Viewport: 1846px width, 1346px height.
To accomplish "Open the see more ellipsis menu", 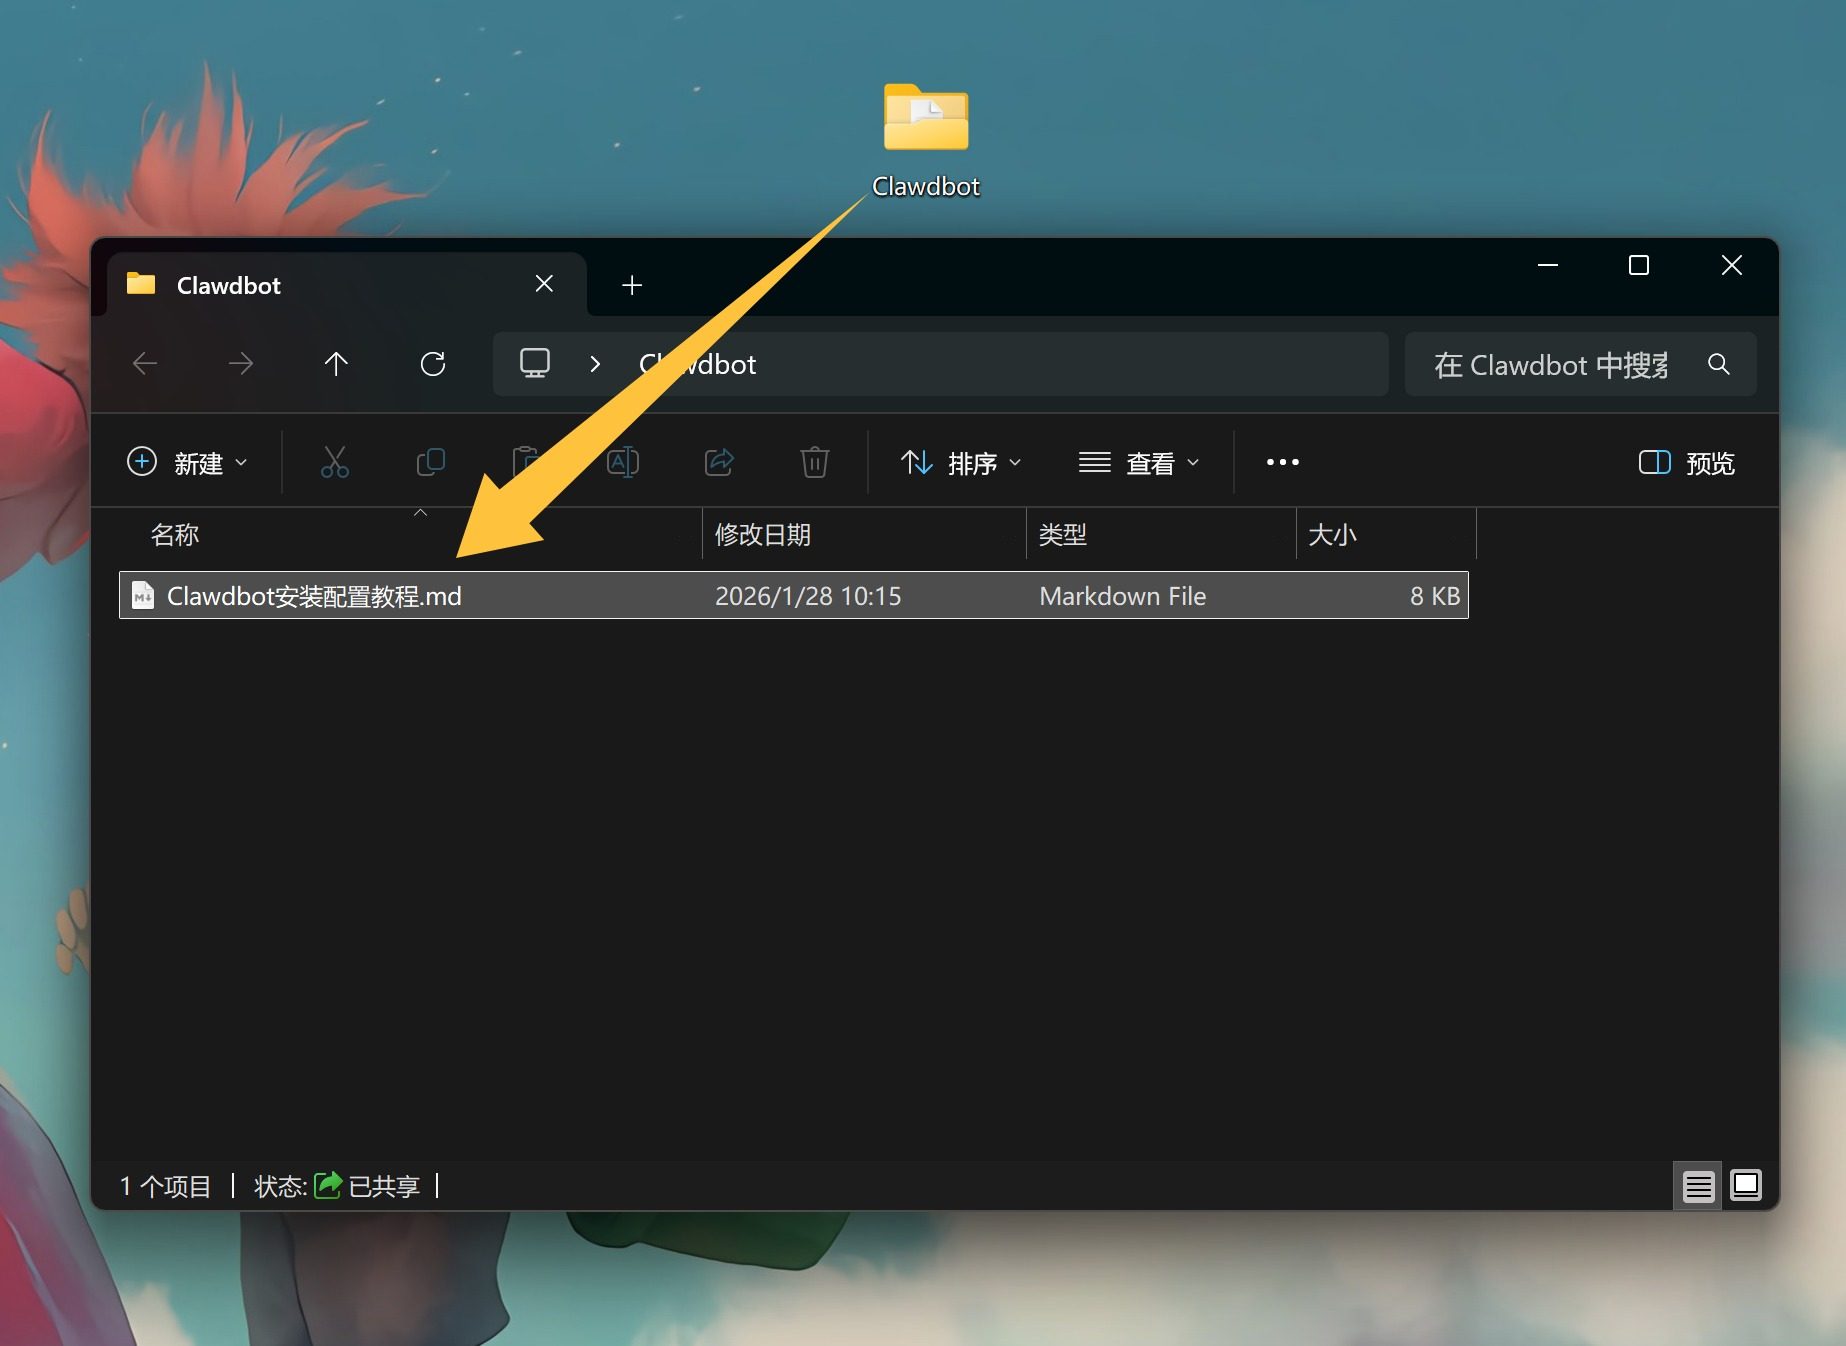I will [x=1282, y=462].
